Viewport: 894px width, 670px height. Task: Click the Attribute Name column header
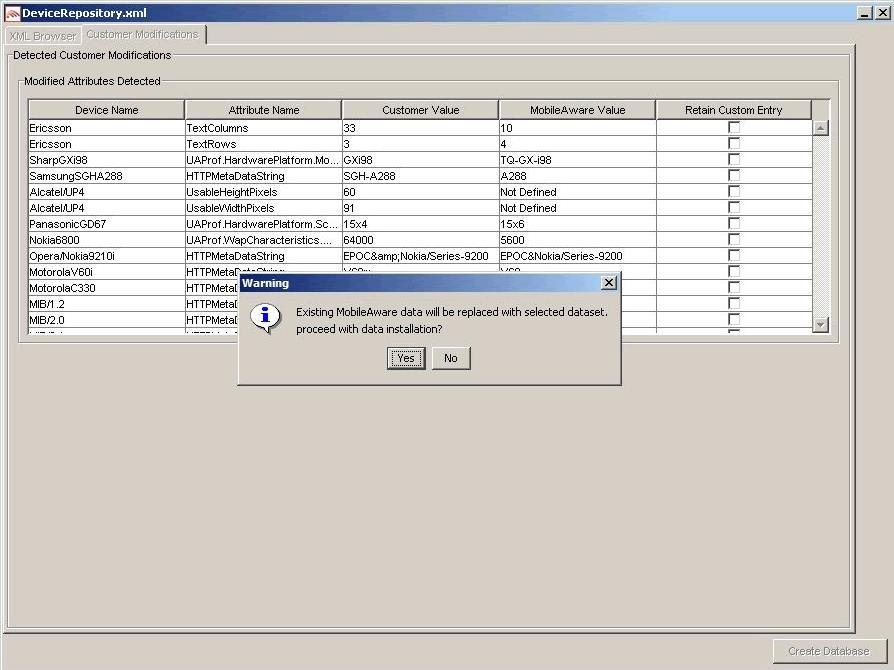click(263, 110)
